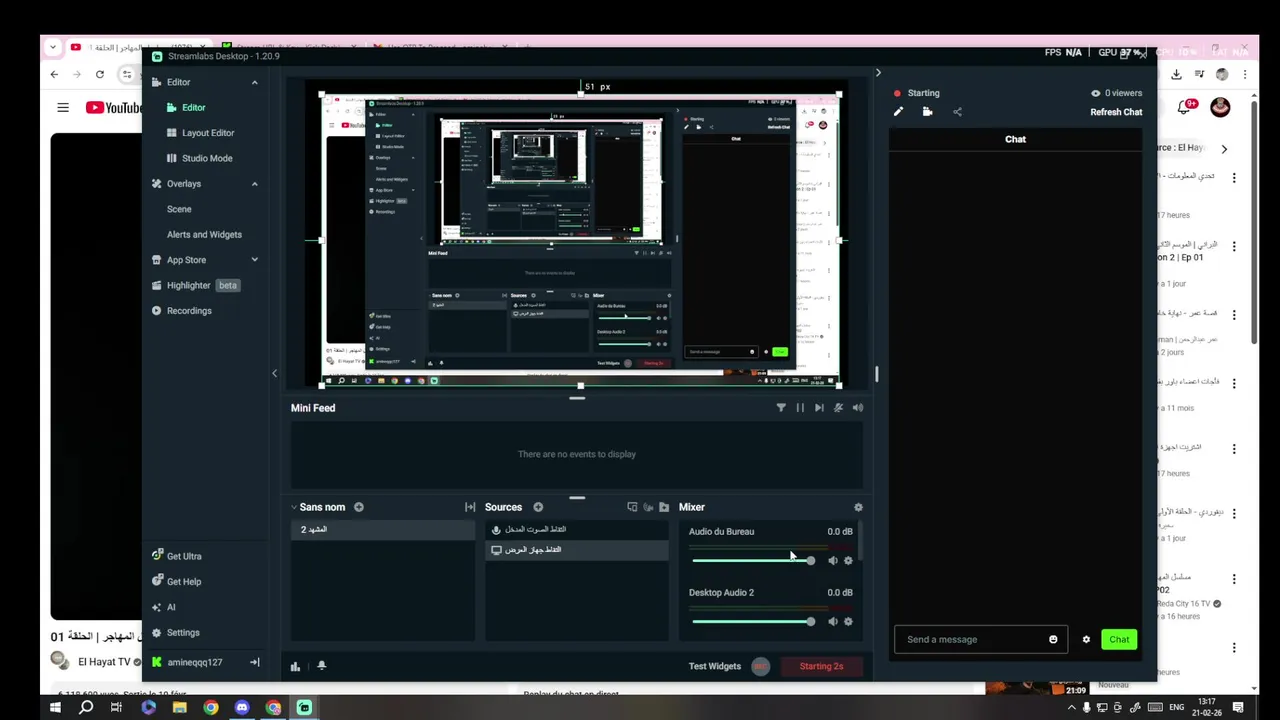1280x720 pixels.
Task: Click the green Chat send button
Action: [x=1118, y=640]
